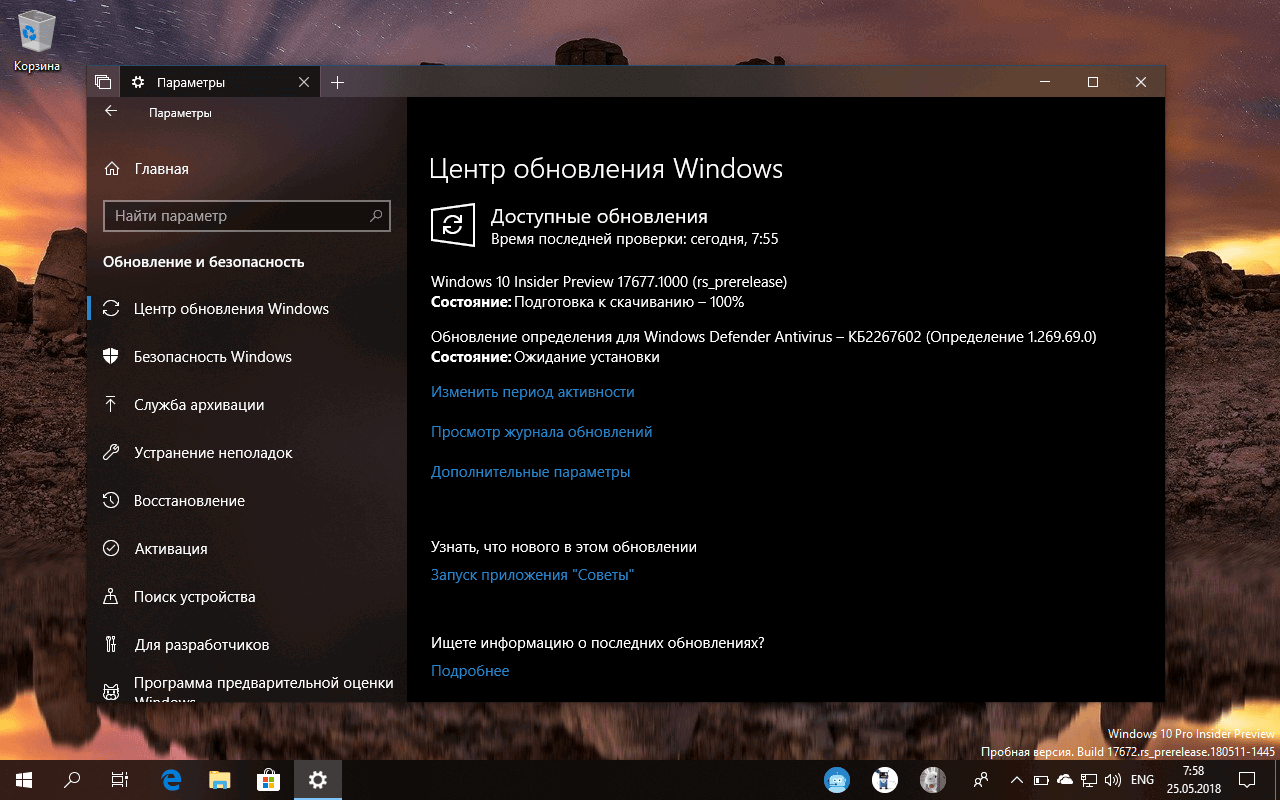Image resolution: width=1280 pixels, height=800 pixels.
Task: Click the magnifier icon in the settings search box
Action: click(x=376, y=215)
